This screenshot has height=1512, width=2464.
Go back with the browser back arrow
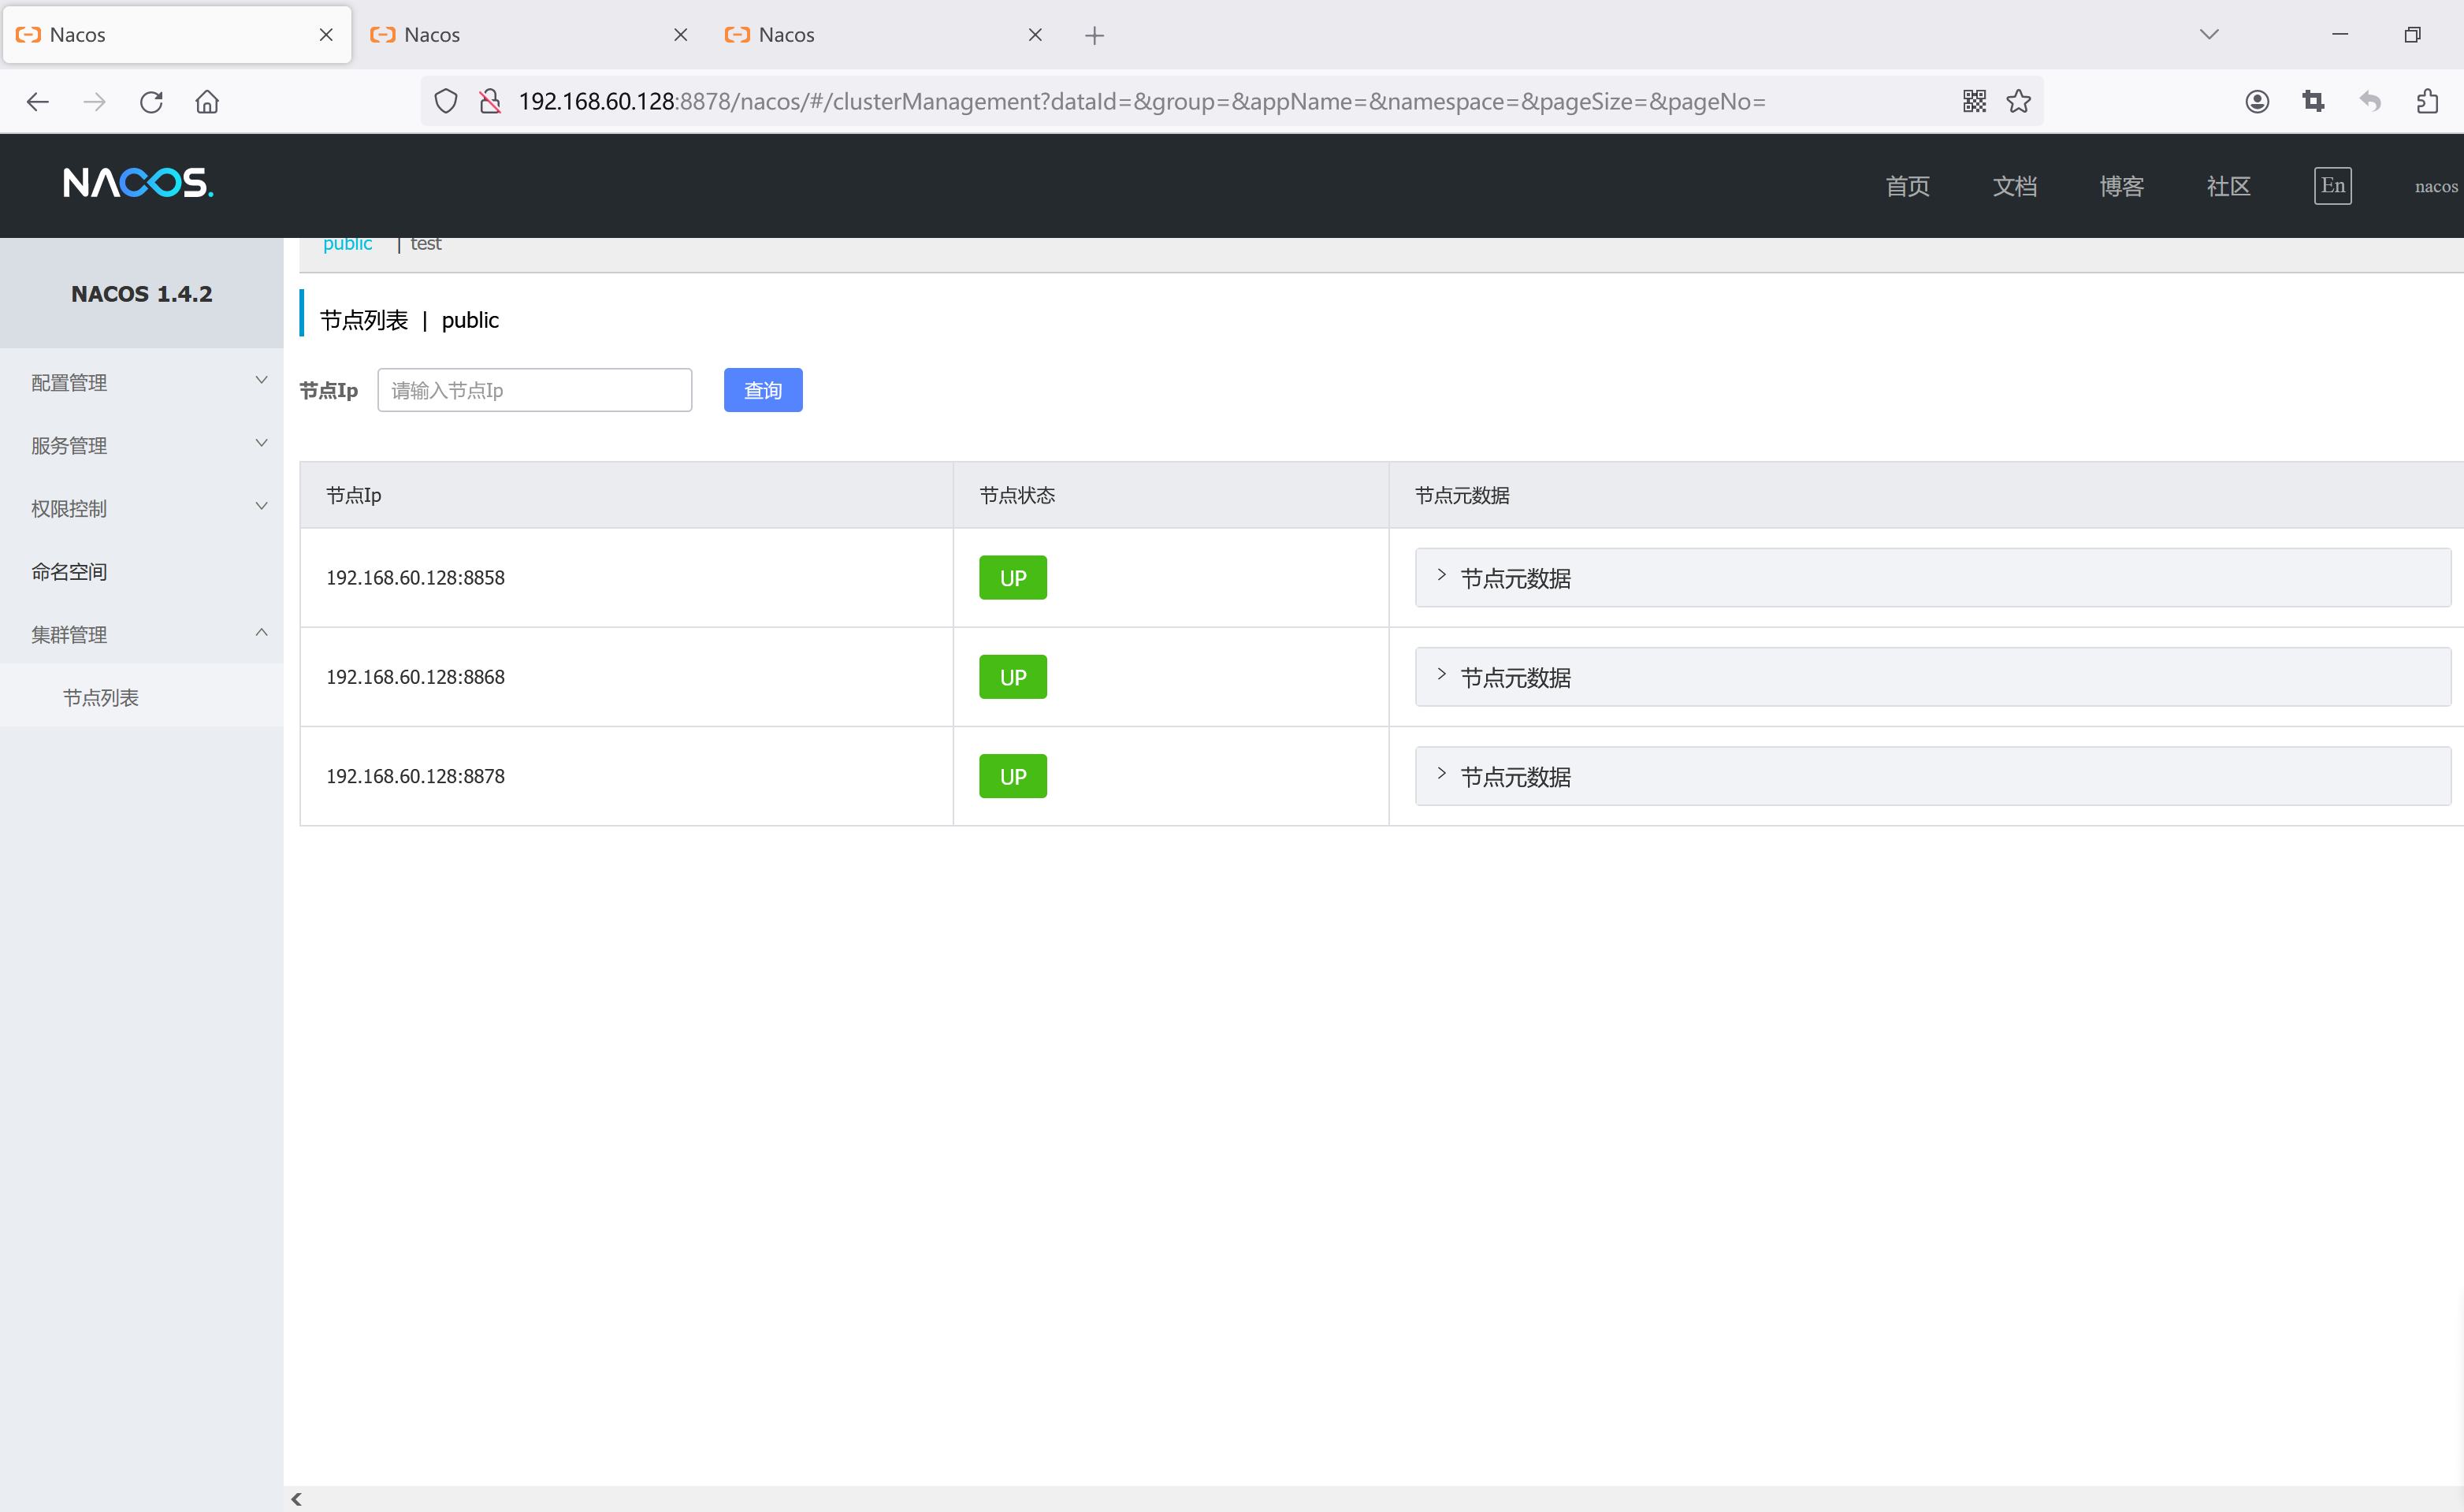tap(38, 102)
